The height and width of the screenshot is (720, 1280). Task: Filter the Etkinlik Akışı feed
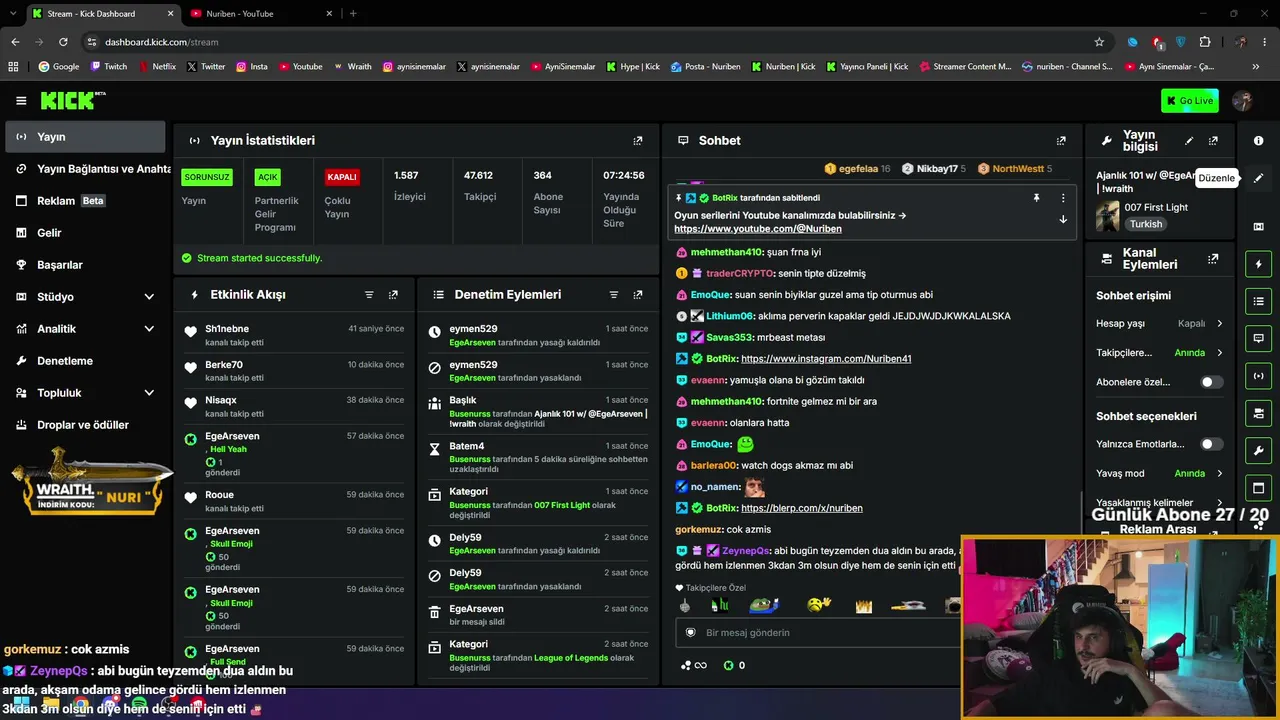[369, 295]
